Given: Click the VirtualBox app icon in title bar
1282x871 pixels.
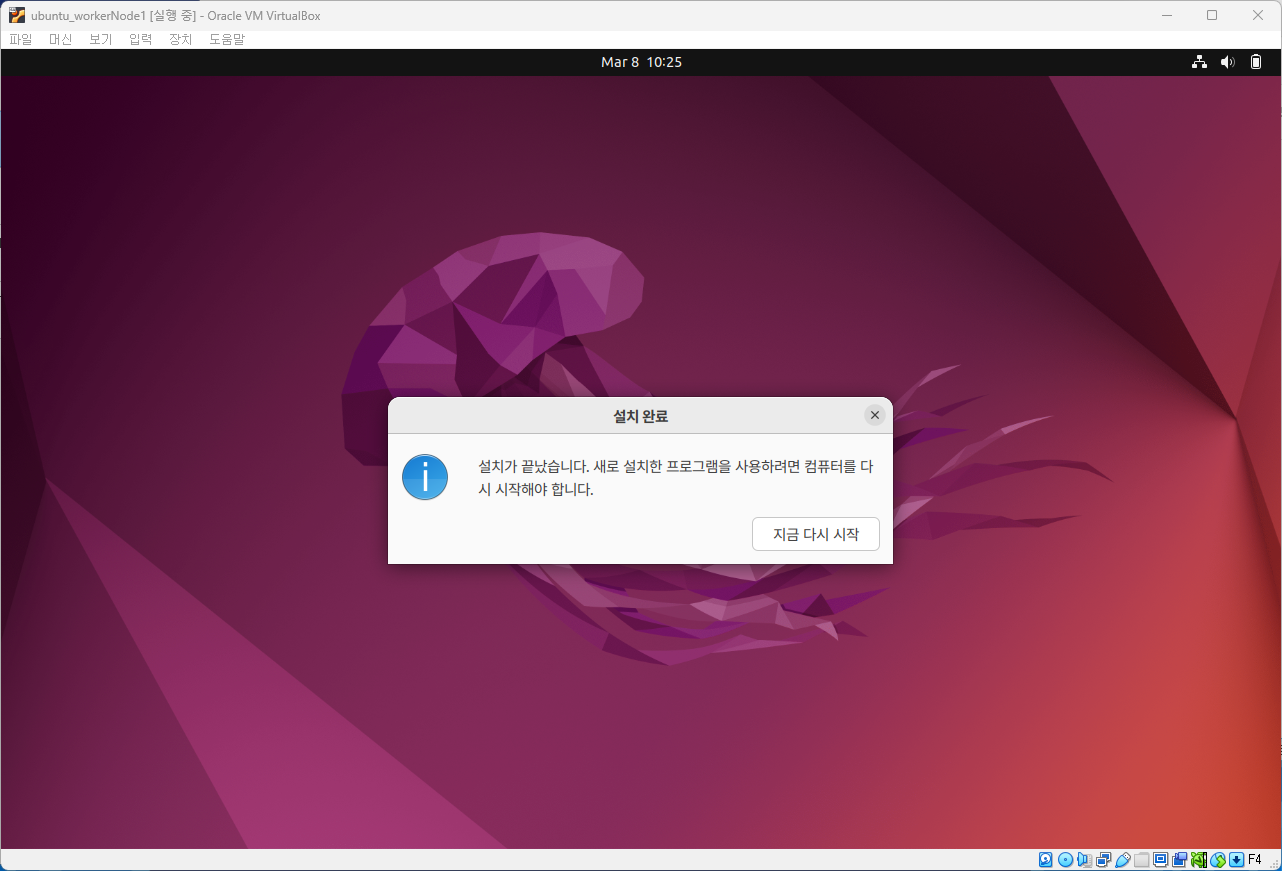Looking at the screenshot, I should (x=17, y=15).
